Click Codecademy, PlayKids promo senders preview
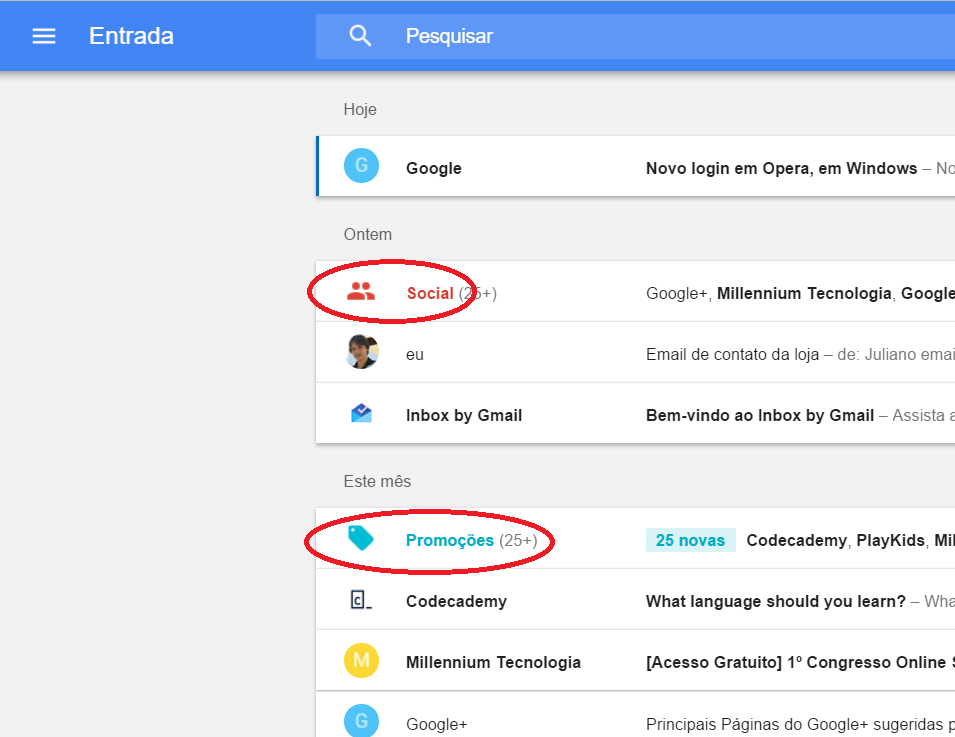This screenshot has height=737, width=955. [x=850, y=540]
